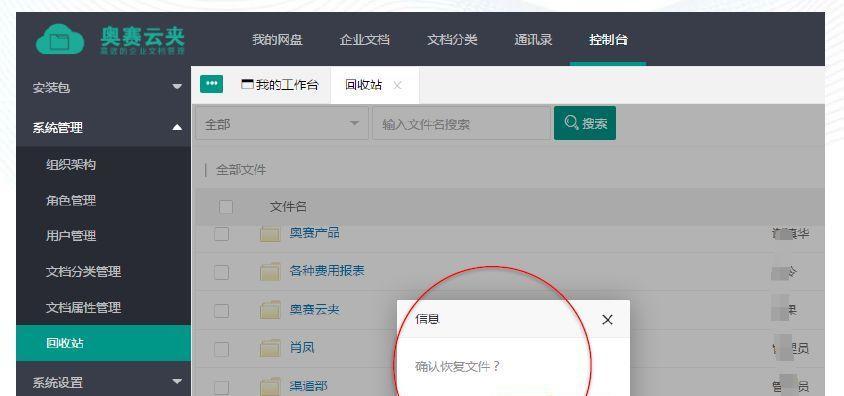Image resolution: width=844 pixels, height=396 pixels.
Task: Tick the select-all checkbox beside 文件名
Action: 226,207
